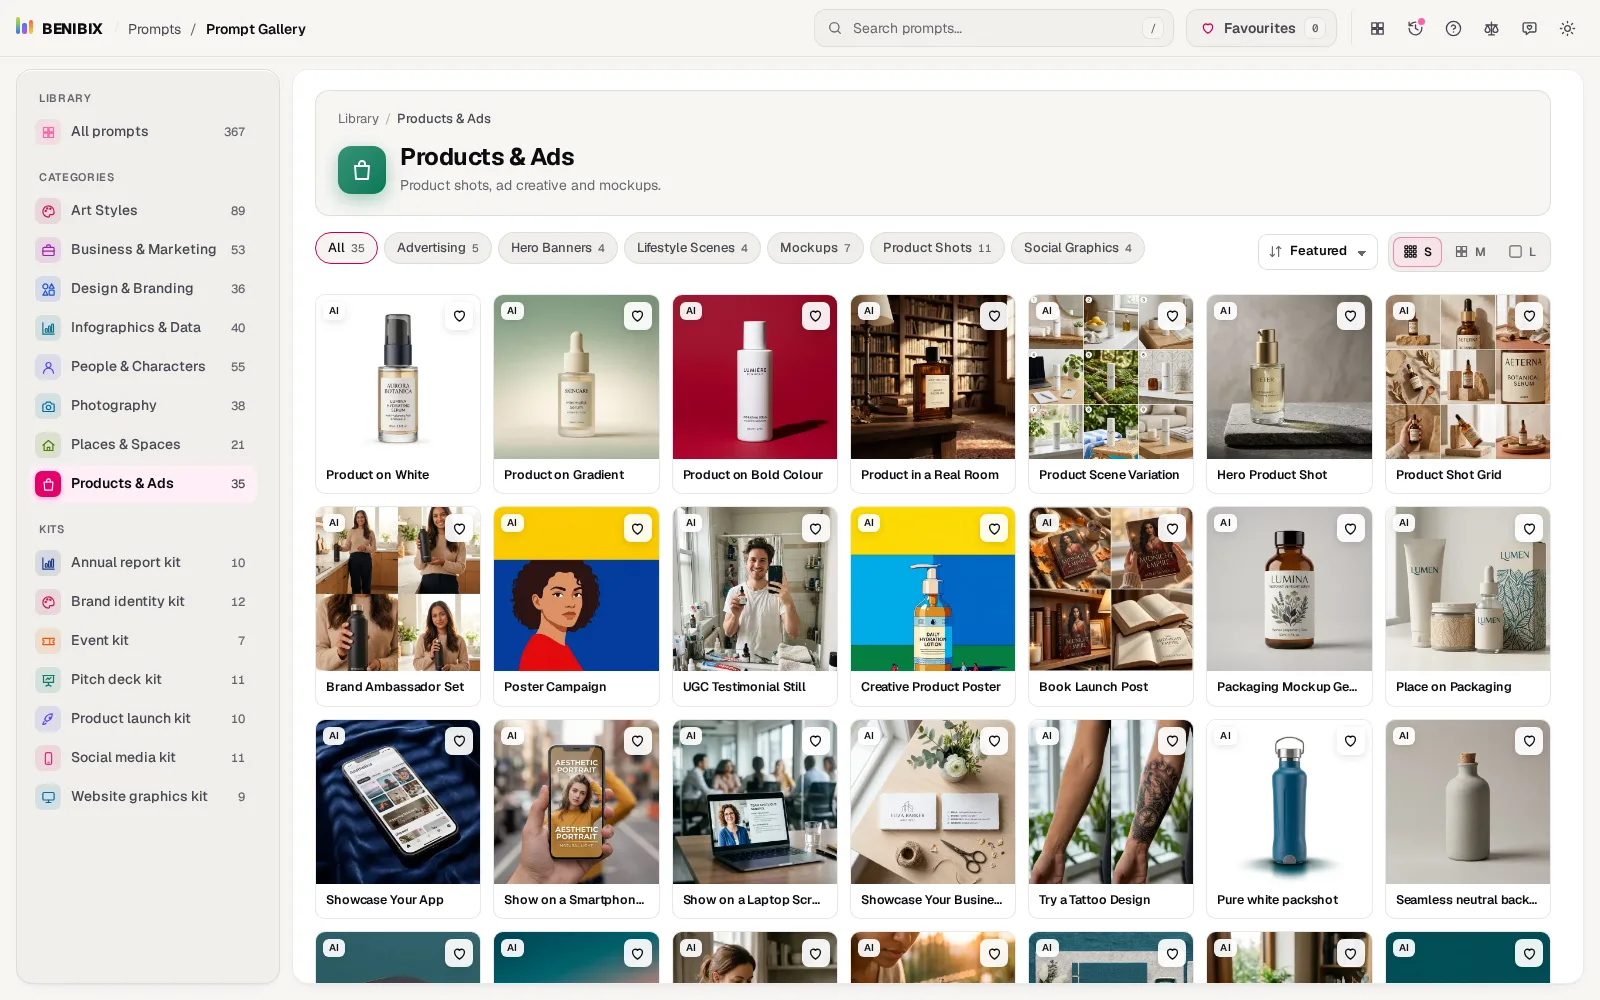The width and height of the screenshot is (1600, 1000).
Task: Click the Pitch deck kit presentation icon
Action: tap(48, 680)
